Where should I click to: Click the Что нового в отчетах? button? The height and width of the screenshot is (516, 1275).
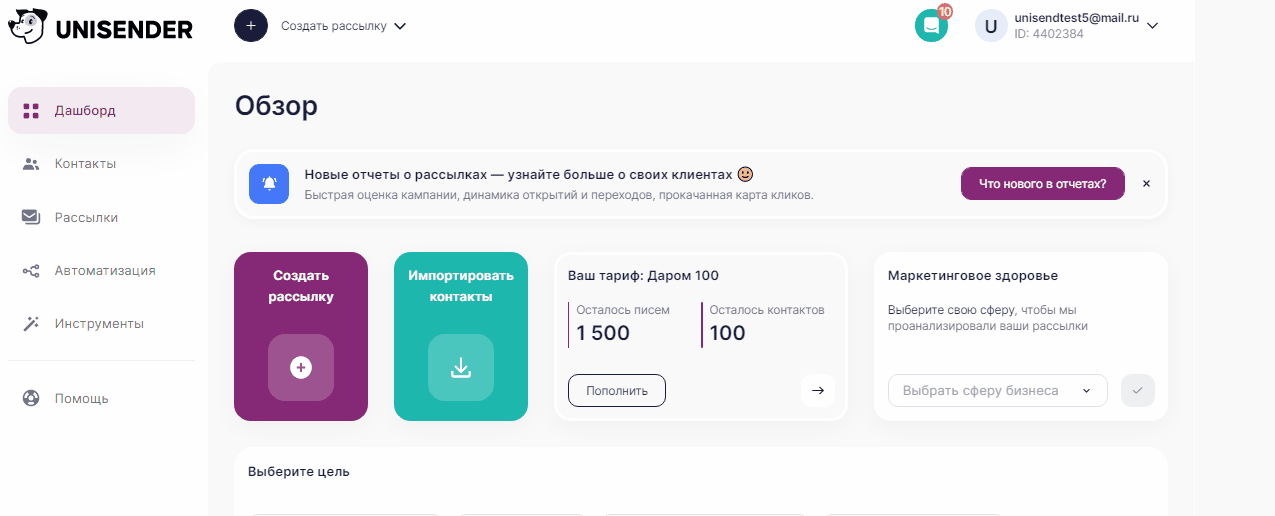[x=1042, y=184]
